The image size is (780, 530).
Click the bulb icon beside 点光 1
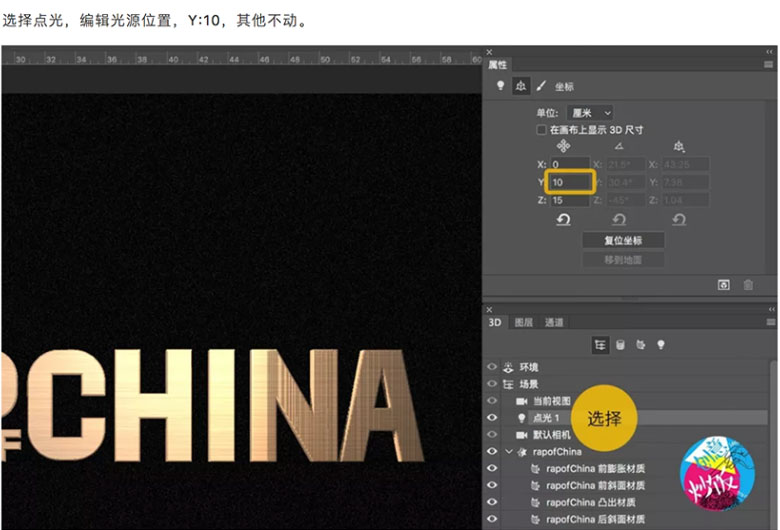pos(521,418)
